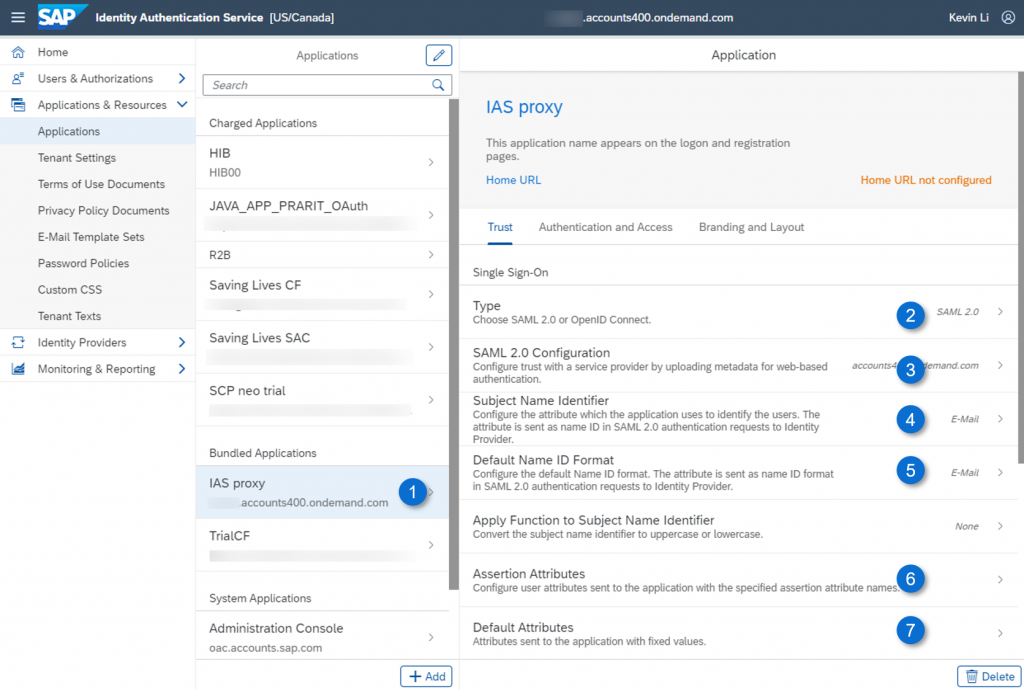Switch to Branding and Layout tab
This screenshot has height=690, width=1024.
coord(751,227)
